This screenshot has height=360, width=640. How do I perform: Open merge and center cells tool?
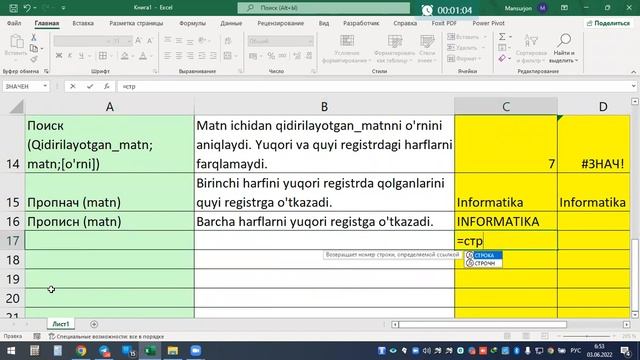(x=228, y=56)
